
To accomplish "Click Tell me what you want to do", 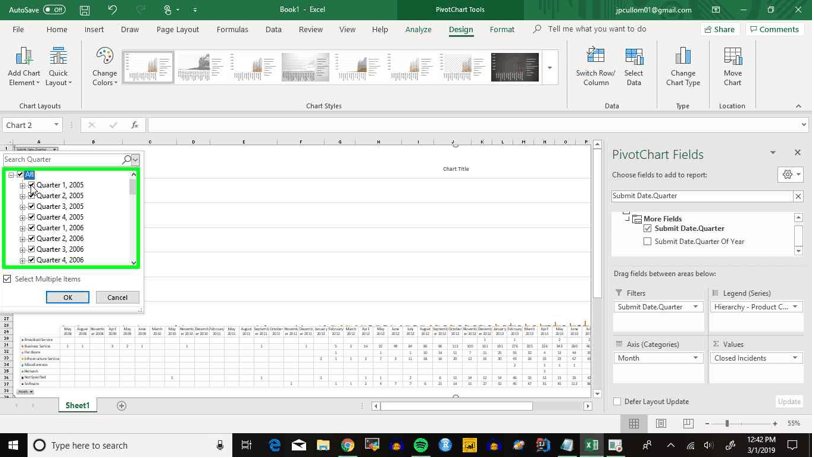I will click(x=597, y=29).
